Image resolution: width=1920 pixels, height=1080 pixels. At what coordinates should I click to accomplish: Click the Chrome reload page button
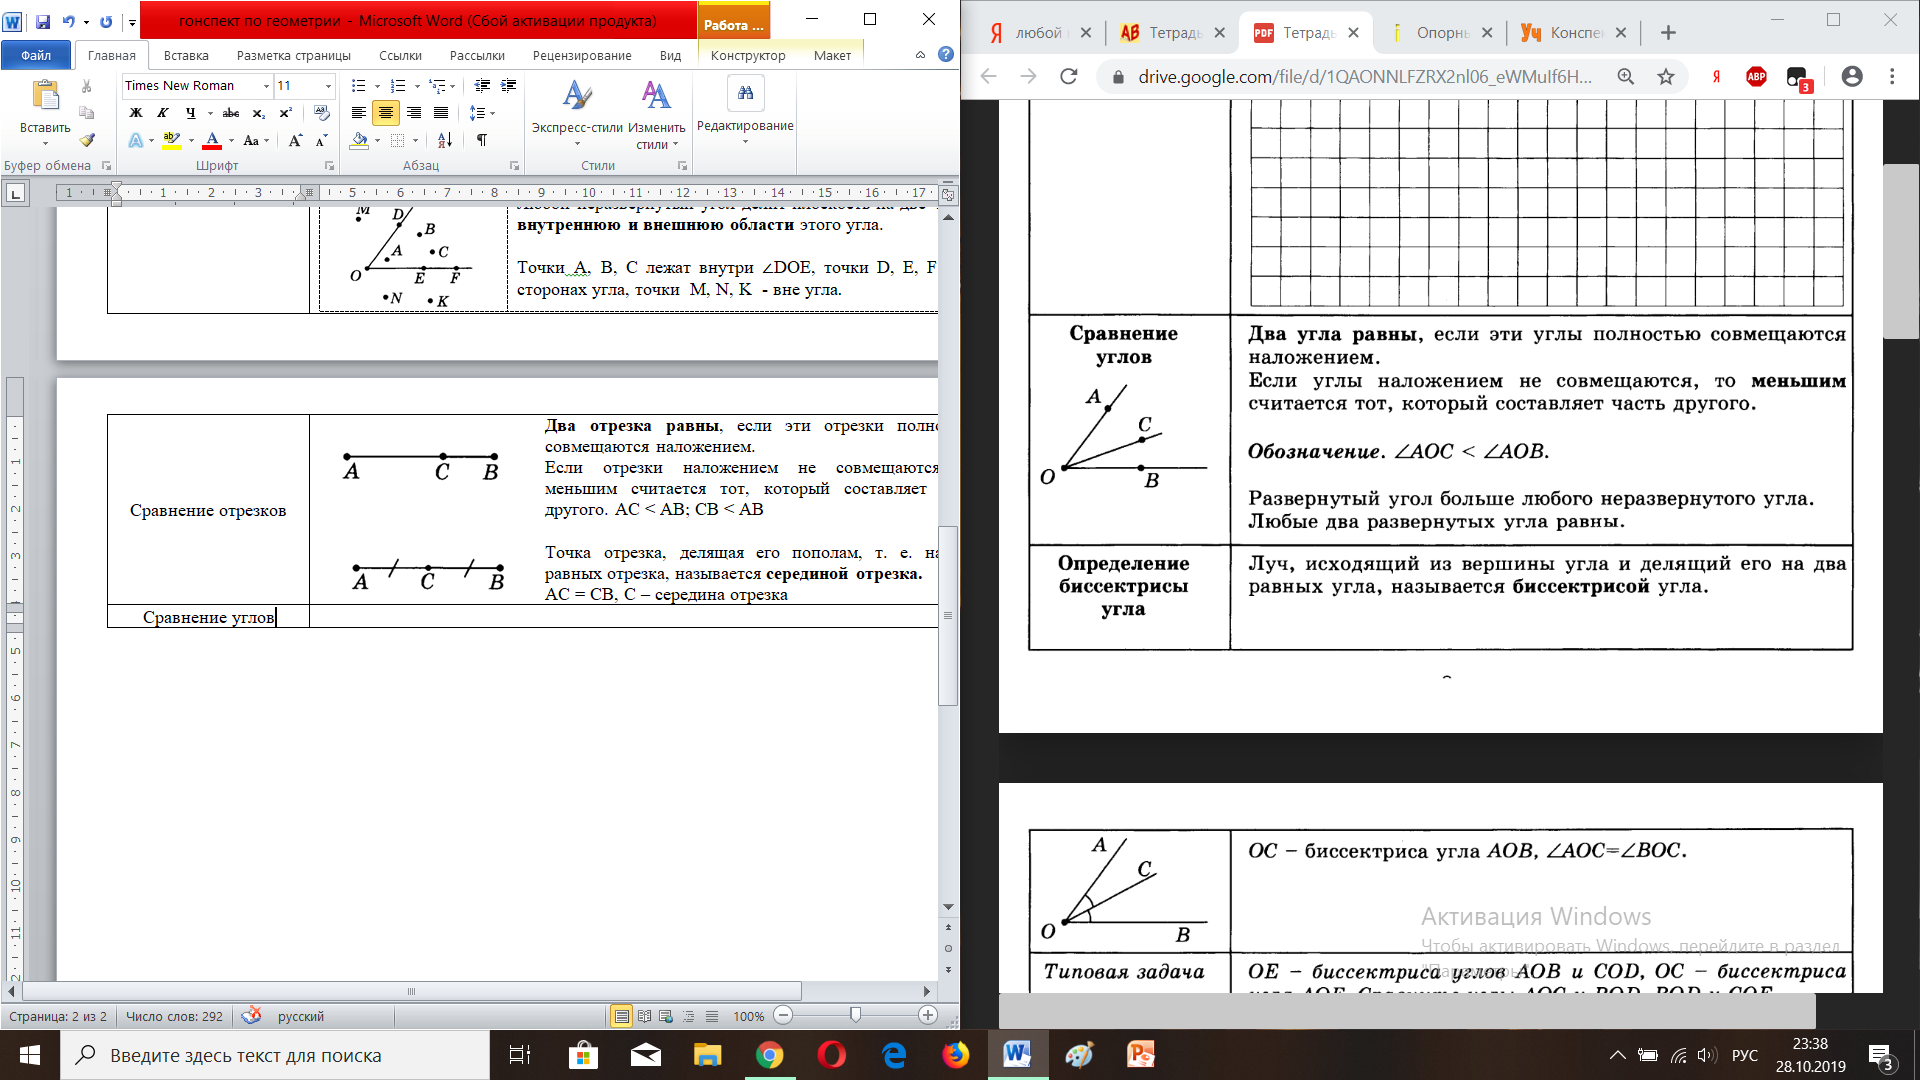coord(1069,76)
